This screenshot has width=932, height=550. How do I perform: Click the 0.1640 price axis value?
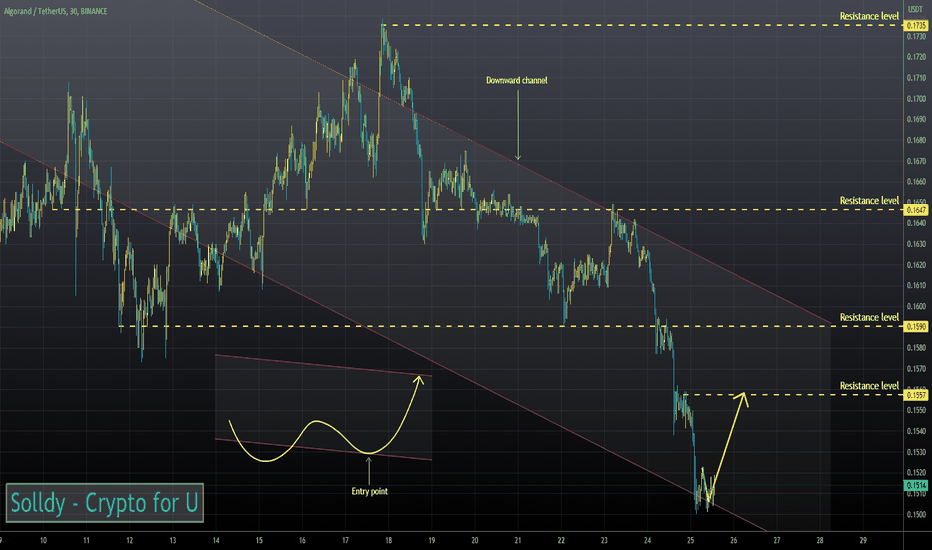[x=916, y=223]
